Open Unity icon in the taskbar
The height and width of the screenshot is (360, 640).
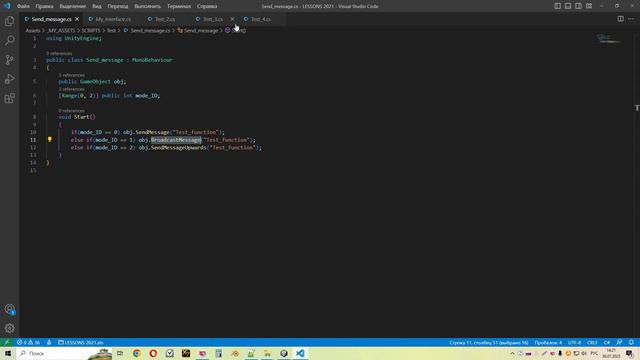pyautogui.click(x=284, y=353)
